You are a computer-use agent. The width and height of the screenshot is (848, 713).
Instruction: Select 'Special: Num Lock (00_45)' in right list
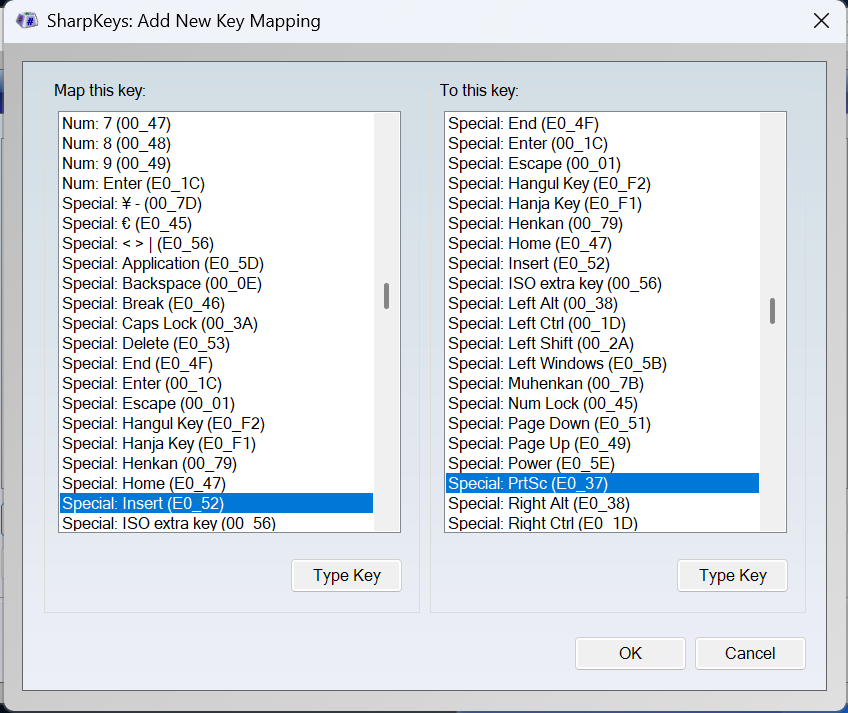(602, 404)
